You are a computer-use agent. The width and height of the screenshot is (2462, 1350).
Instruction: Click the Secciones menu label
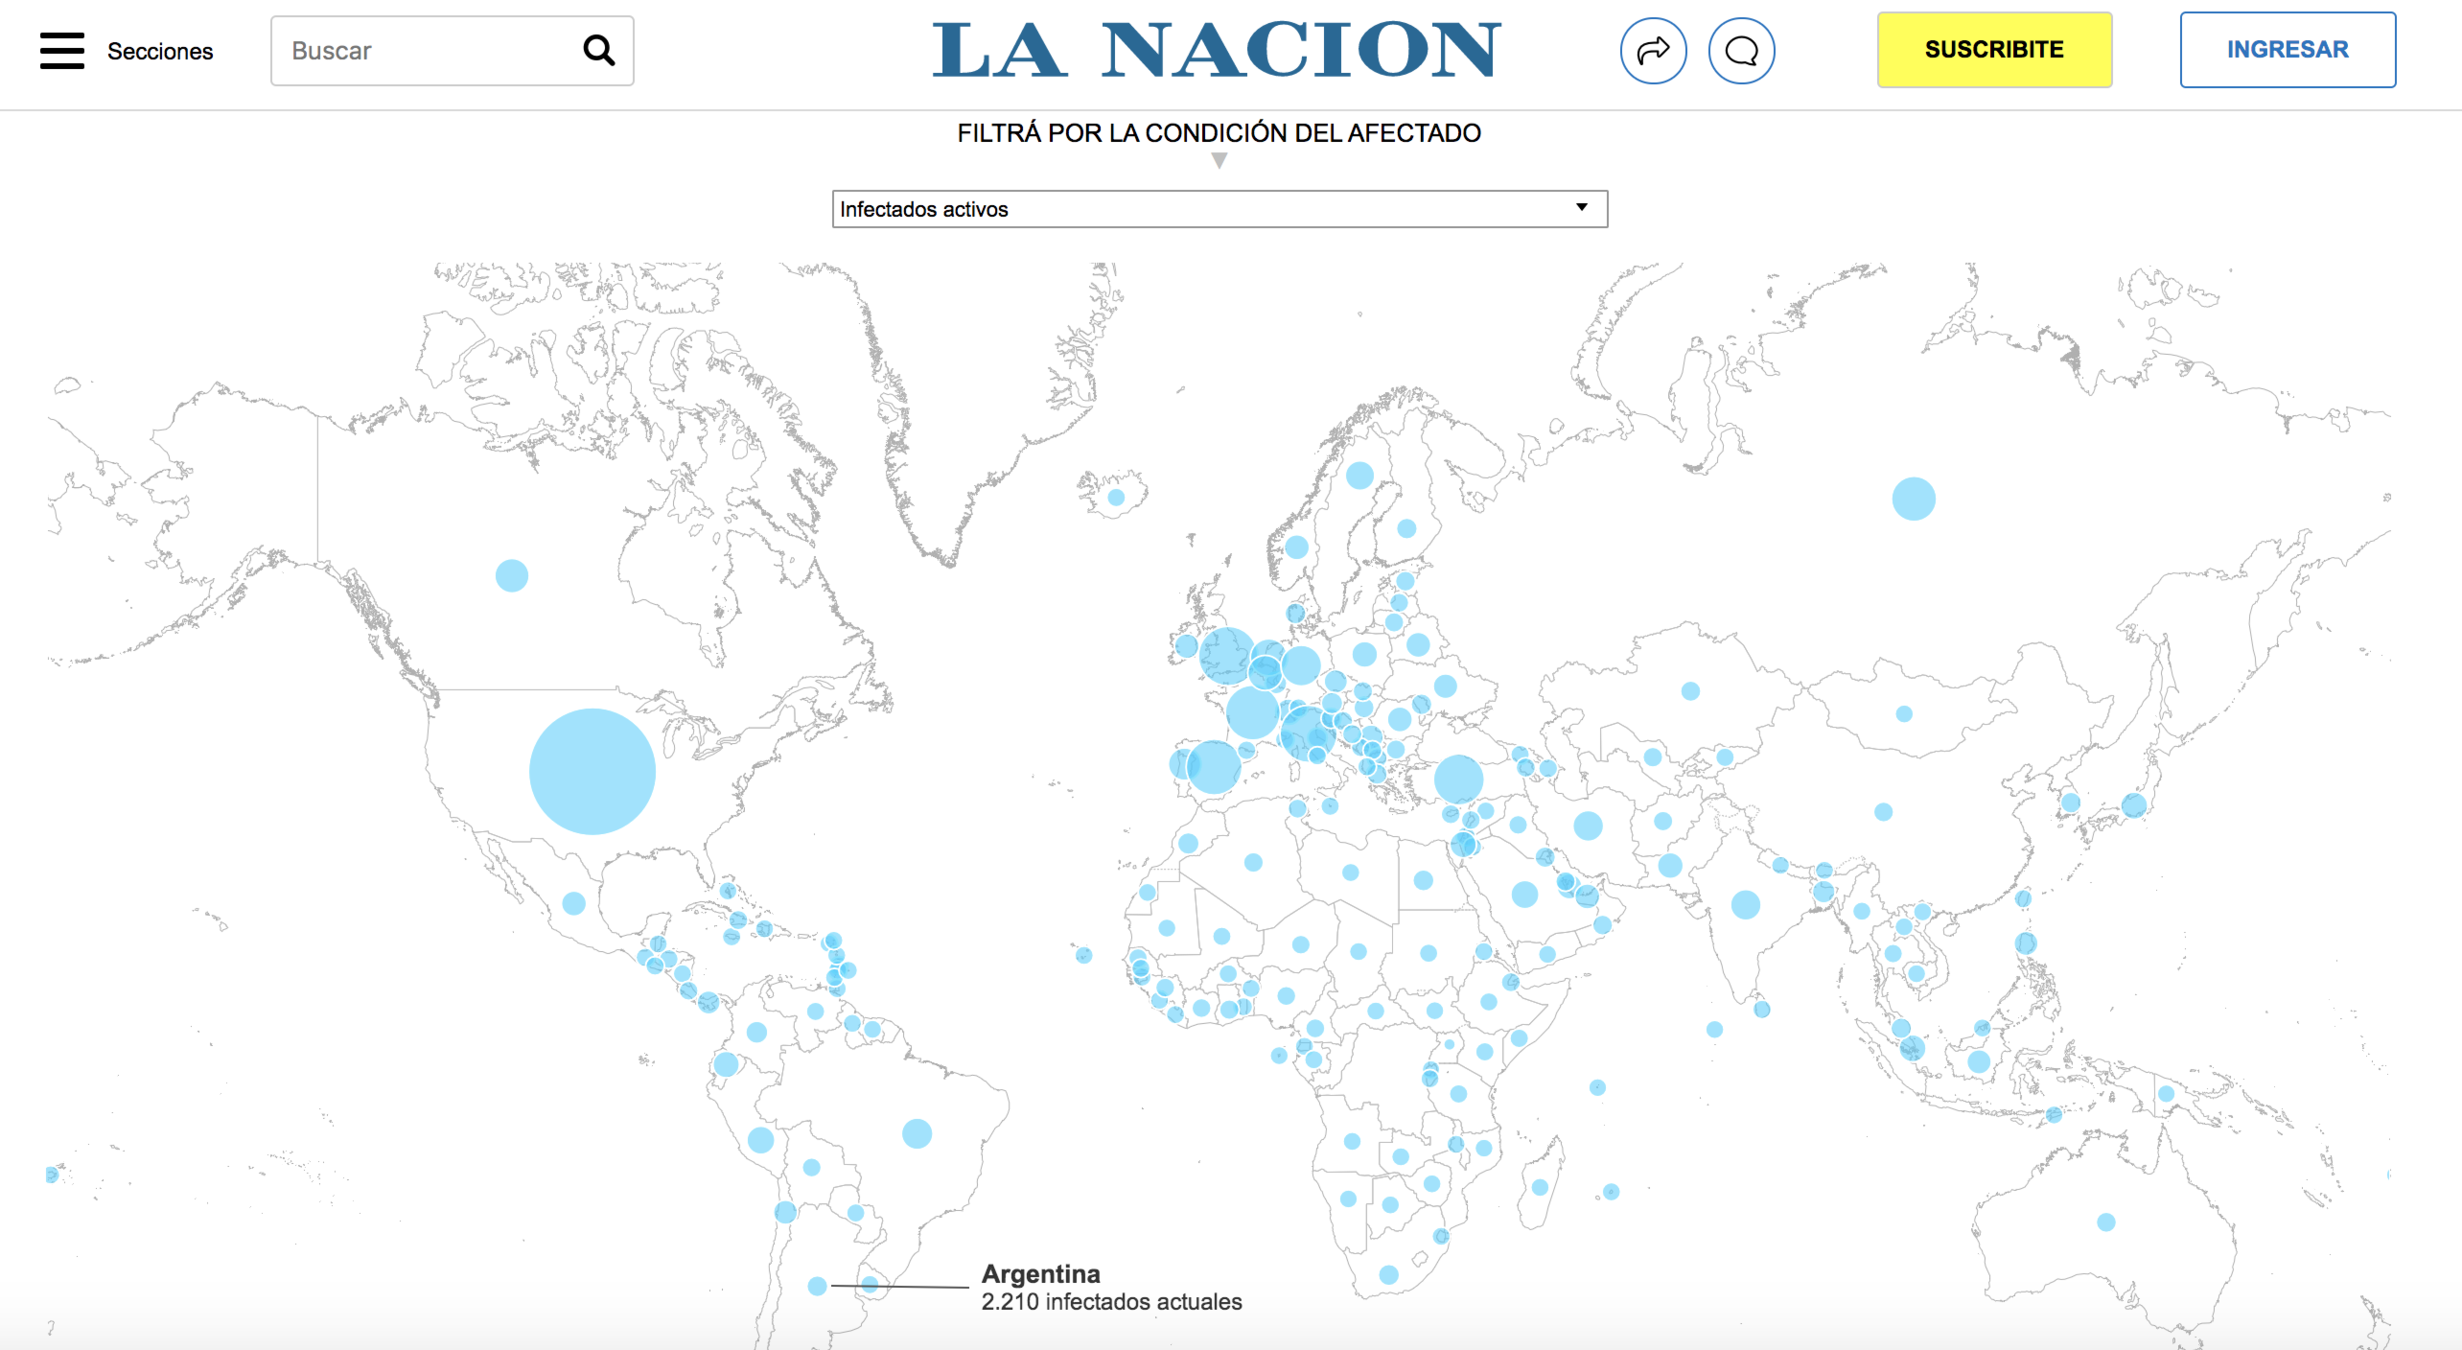tap(160, 51)
